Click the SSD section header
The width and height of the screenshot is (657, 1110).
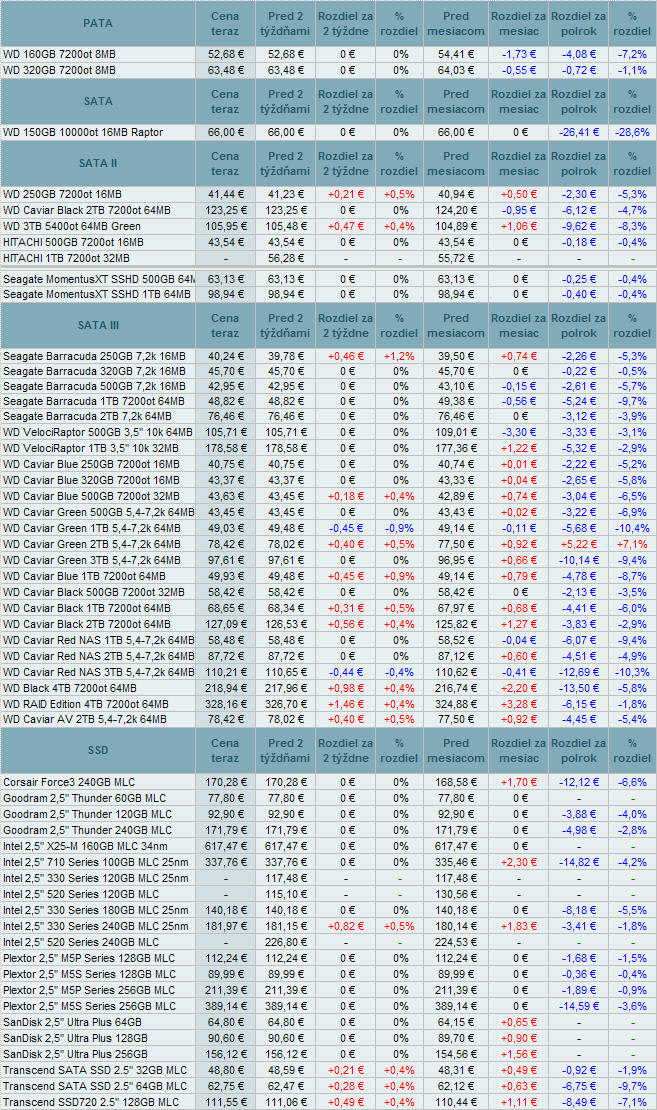98,750
